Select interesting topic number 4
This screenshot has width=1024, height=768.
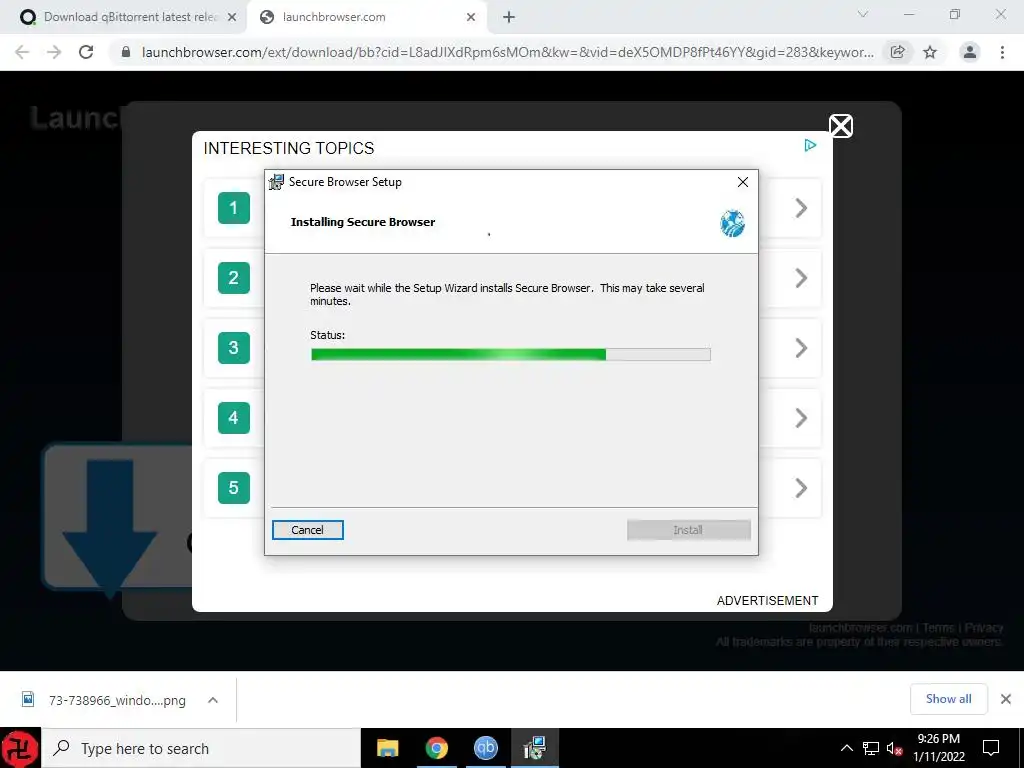click(x=233, y=418)
